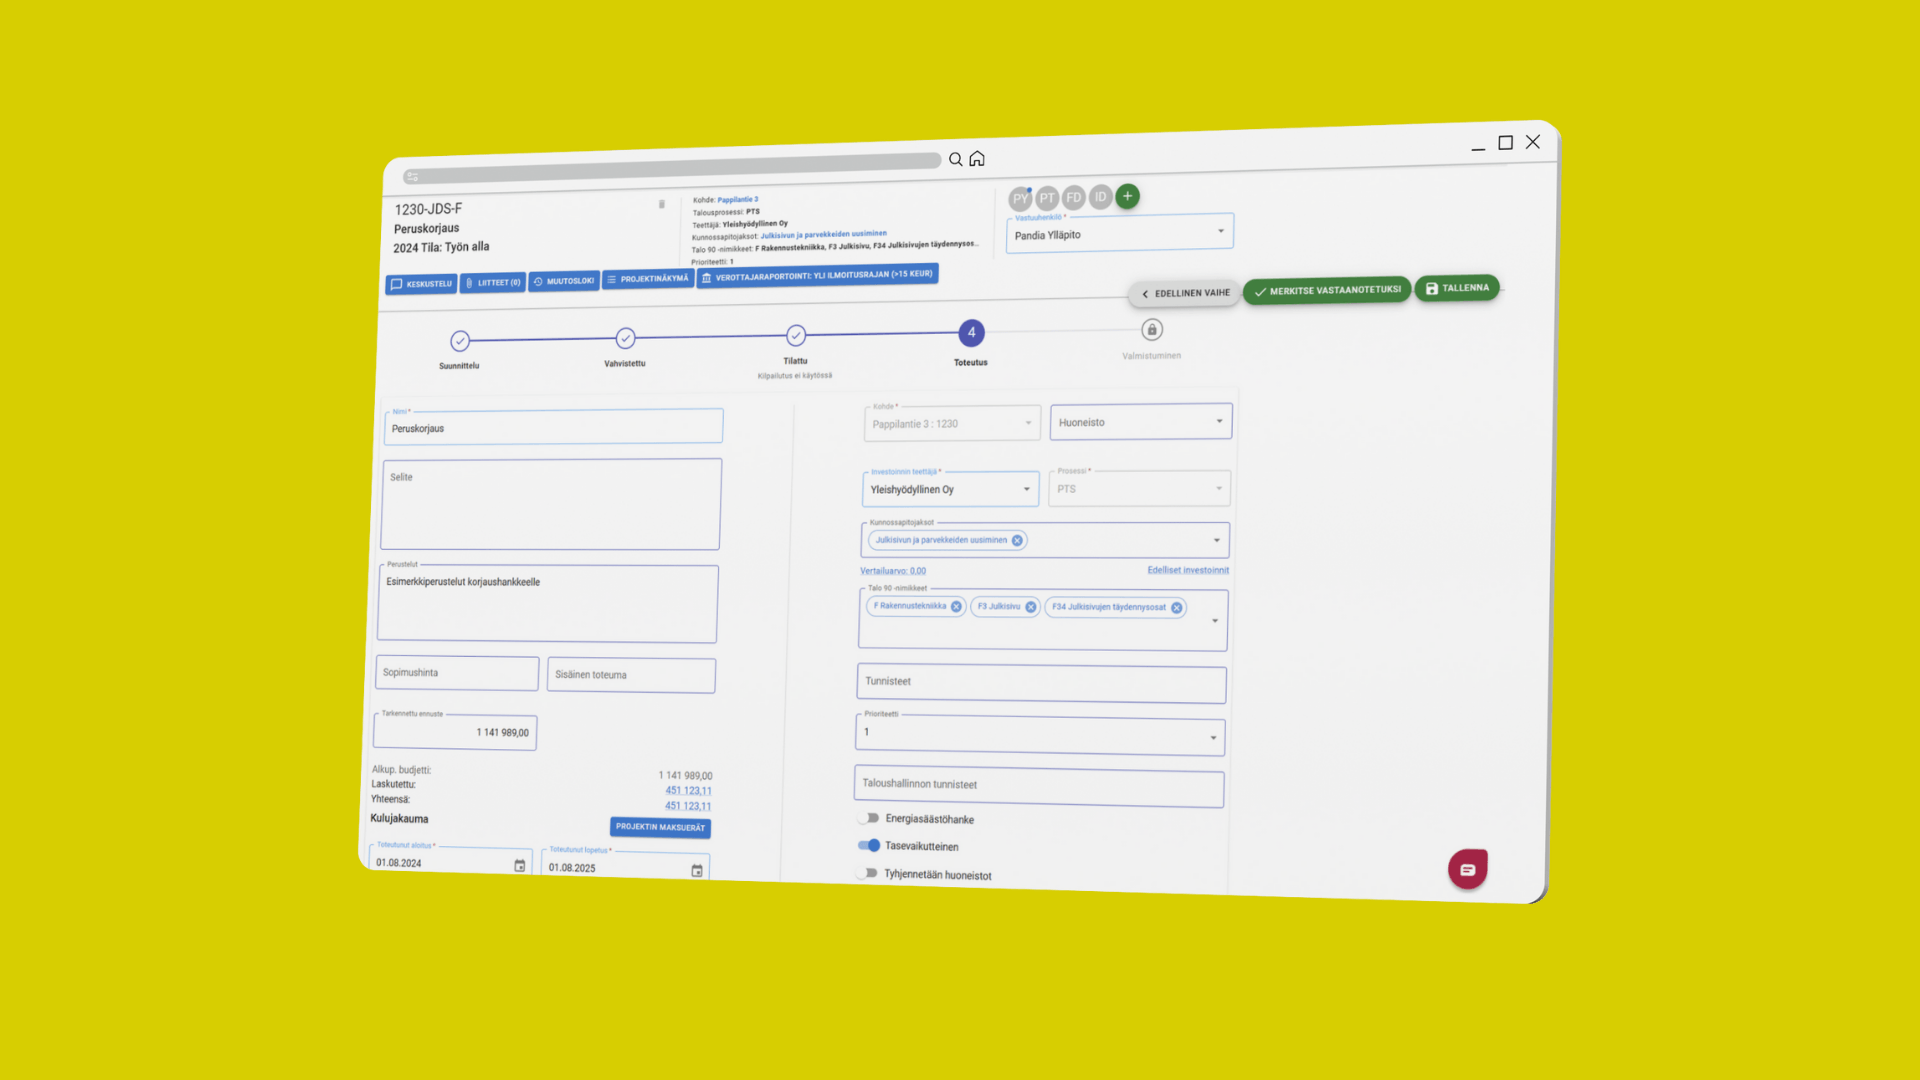Open the Edelliset investoinnit link
Viewport: 1920px width, 1080px height.
point(1188,570)
